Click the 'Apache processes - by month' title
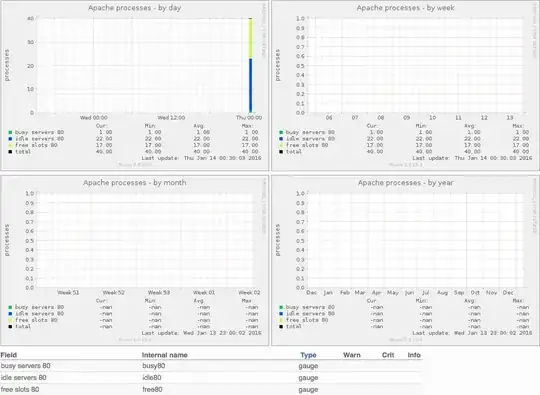Viewport: 540px width, 395px height. (135, 183)
